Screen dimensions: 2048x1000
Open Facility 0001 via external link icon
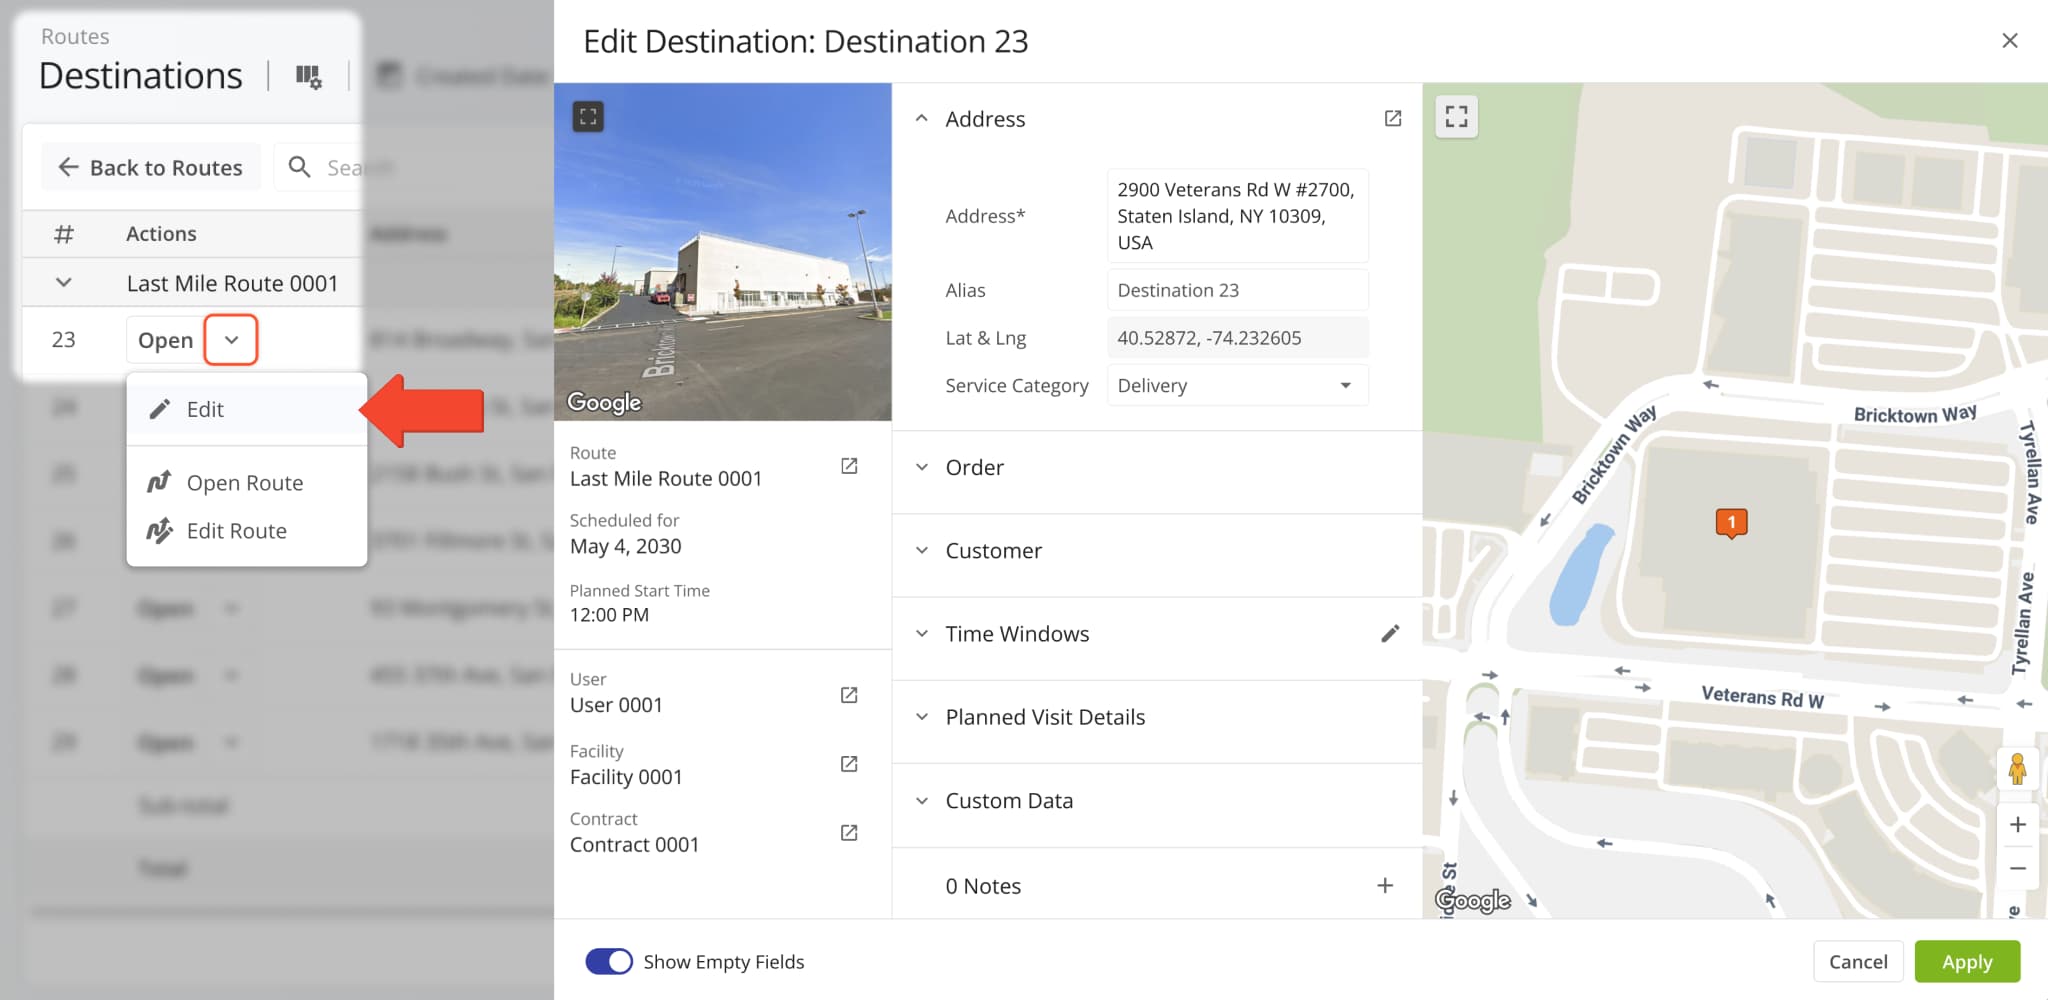[849, 764]
